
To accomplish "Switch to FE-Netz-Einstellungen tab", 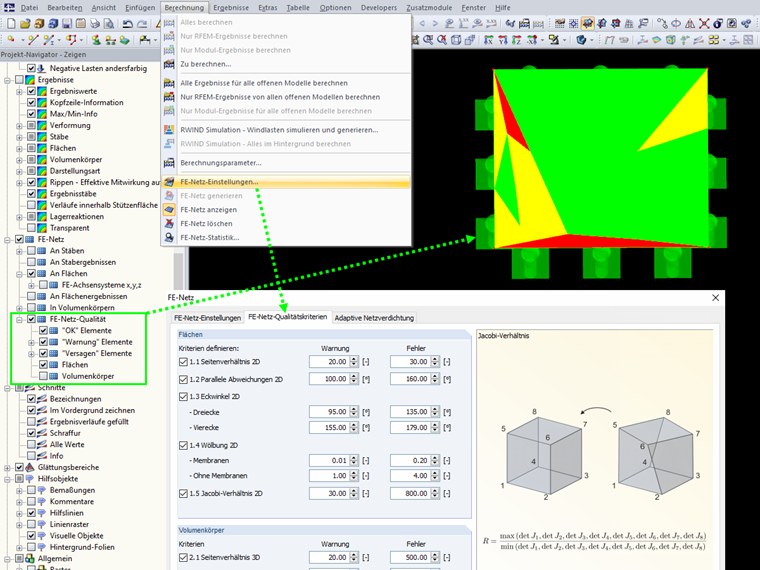I will point(207,318).
